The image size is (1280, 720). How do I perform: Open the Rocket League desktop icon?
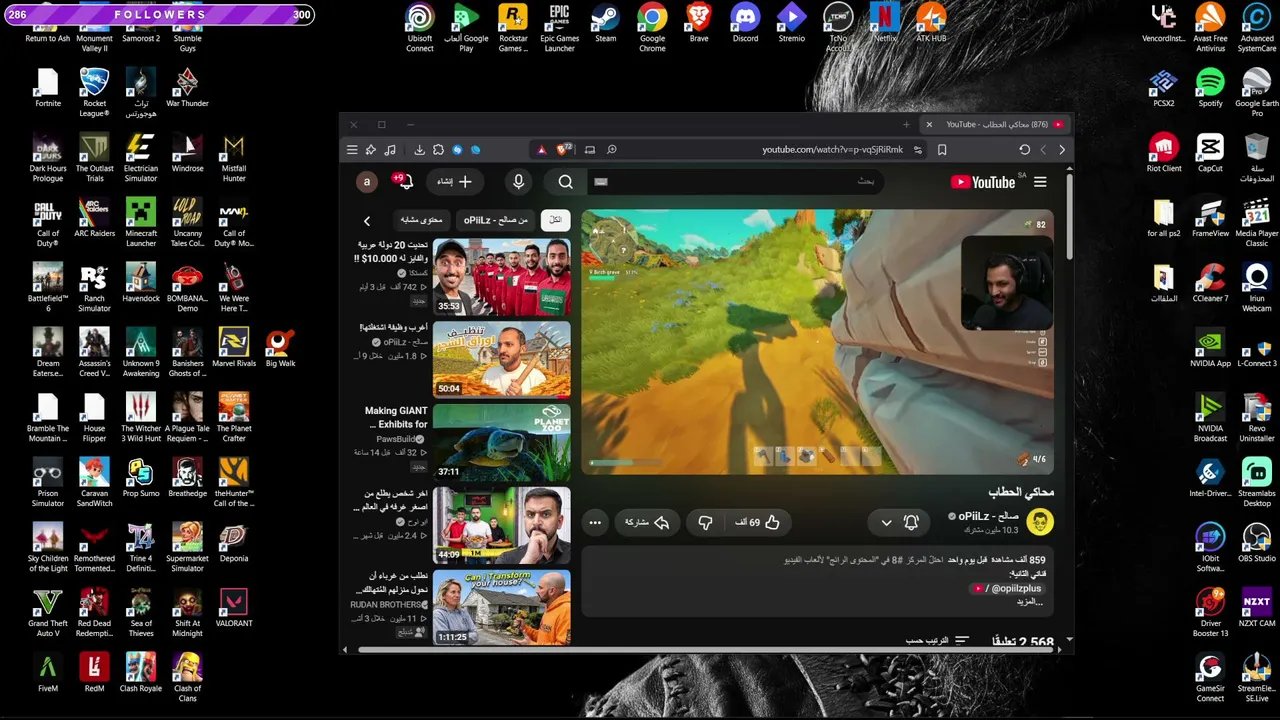pyautogui.click(x=94, y=93)
